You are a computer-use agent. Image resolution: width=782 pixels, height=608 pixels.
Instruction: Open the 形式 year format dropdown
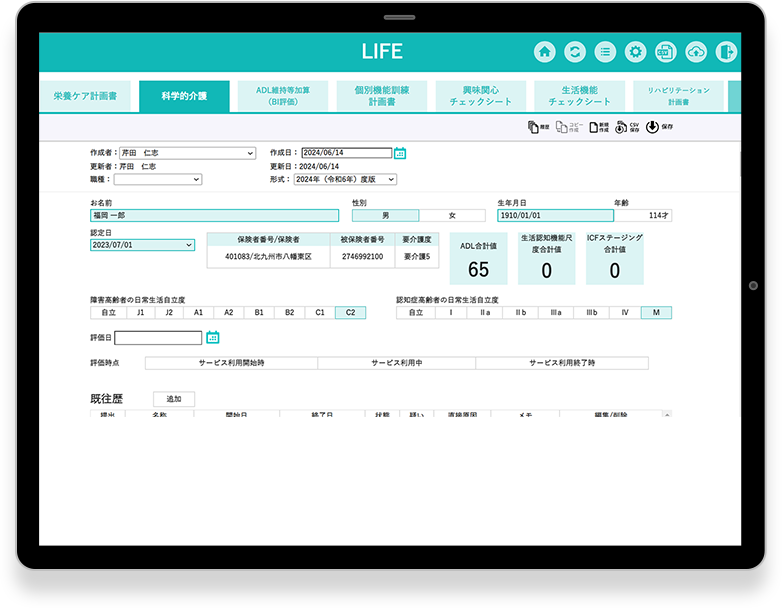pyautogui.click(x=345, y=180)
